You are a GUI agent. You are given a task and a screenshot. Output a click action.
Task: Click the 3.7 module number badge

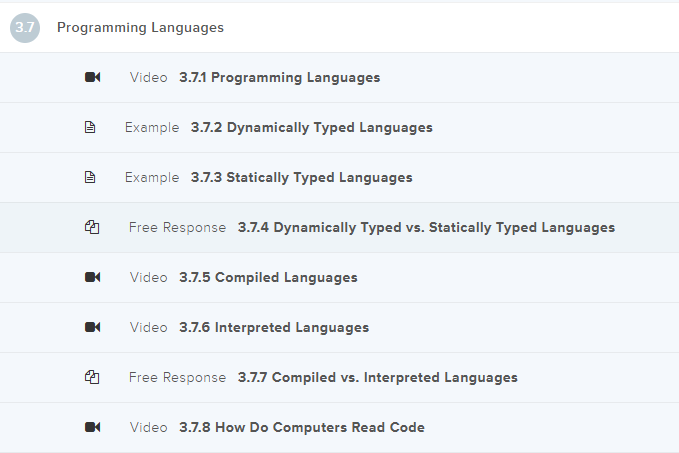pos(25,28)
